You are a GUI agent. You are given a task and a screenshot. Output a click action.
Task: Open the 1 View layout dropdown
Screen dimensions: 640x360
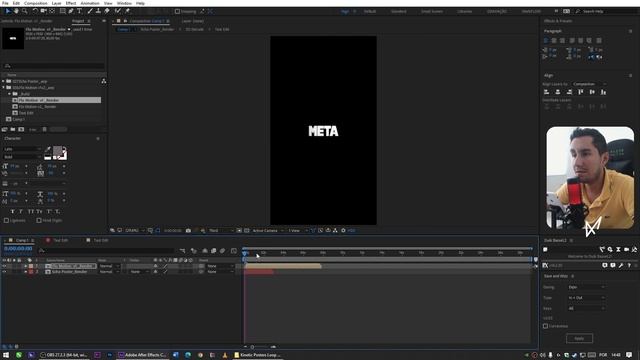(298, 231)
